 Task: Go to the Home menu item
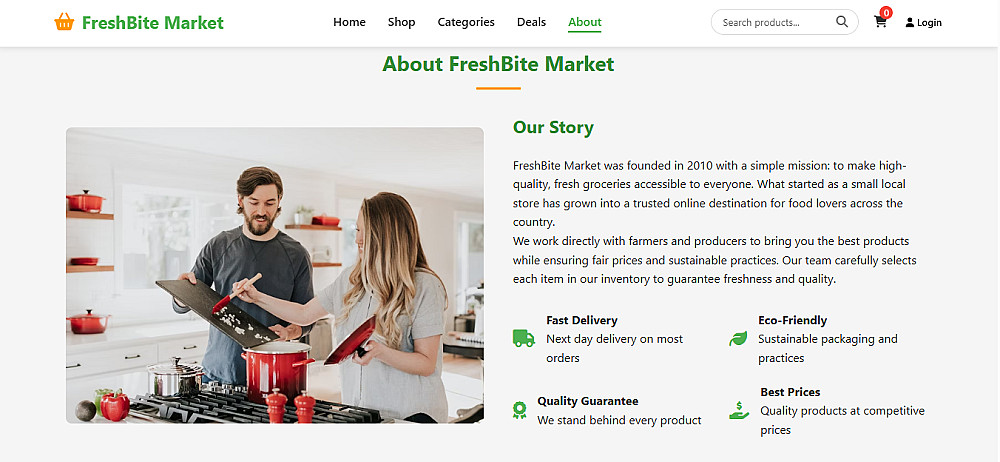click(x=349, y=22)
